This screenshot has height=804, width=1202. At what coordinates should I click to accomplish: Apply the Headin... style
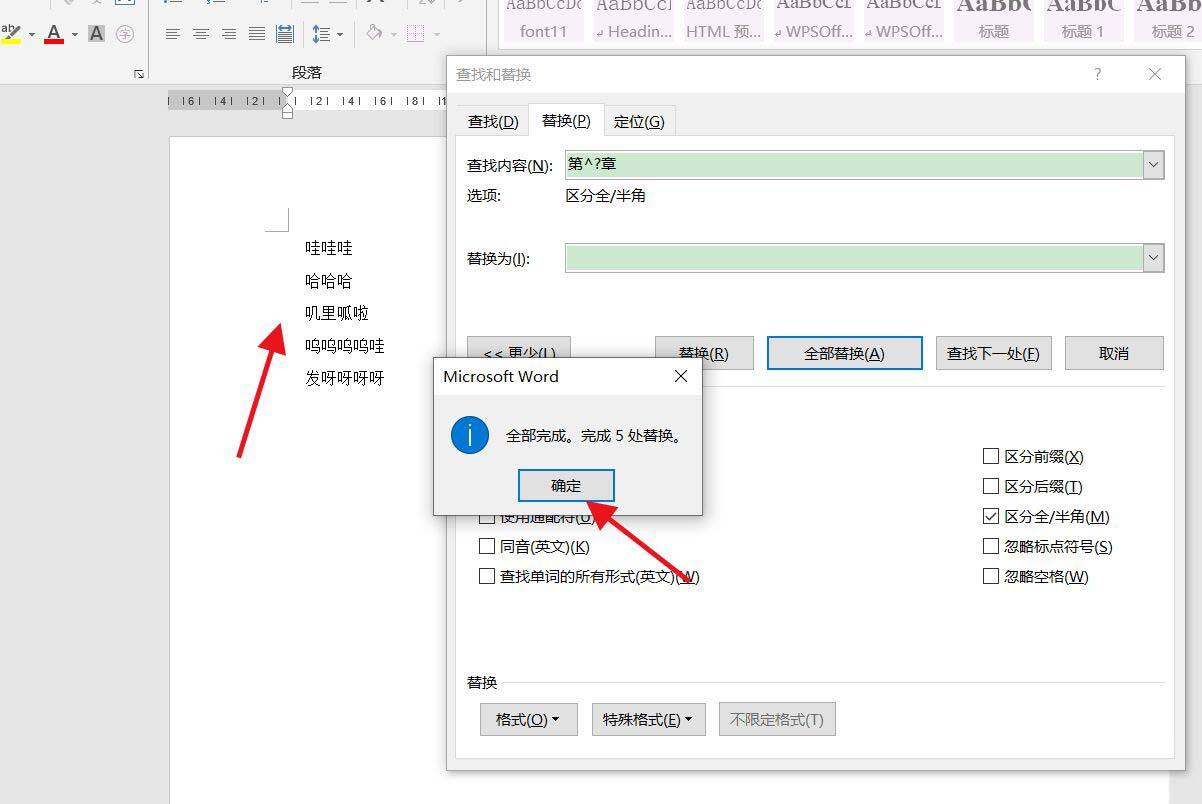633,21
